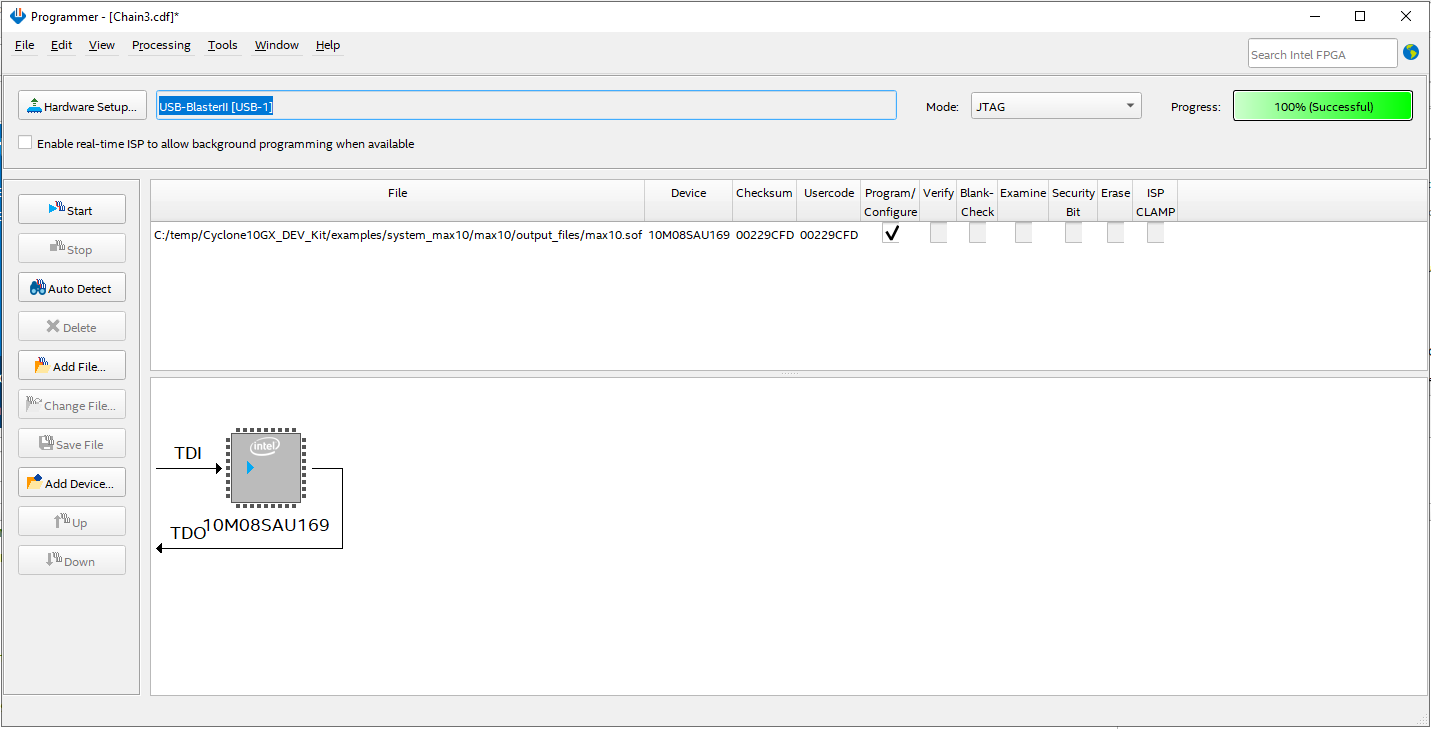1431x729 pixels.
Task: Click the 10M08SAU169 label under the chip
Action: pyautogui.click(x=266, y=524)
